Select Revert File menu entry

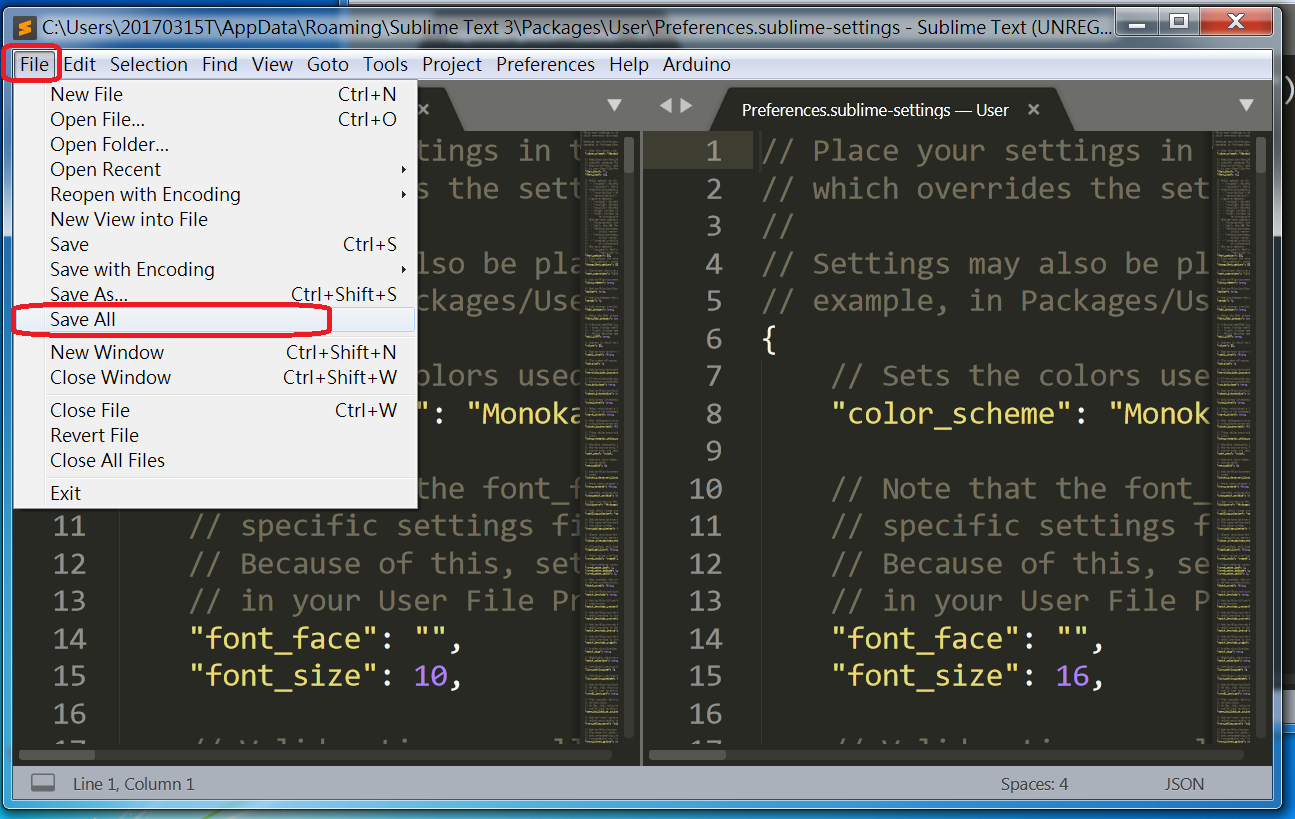coord(215,435)
